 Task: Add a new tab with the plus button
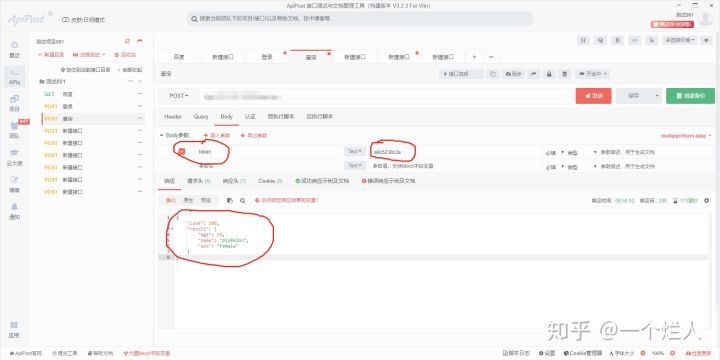(475, 57)
